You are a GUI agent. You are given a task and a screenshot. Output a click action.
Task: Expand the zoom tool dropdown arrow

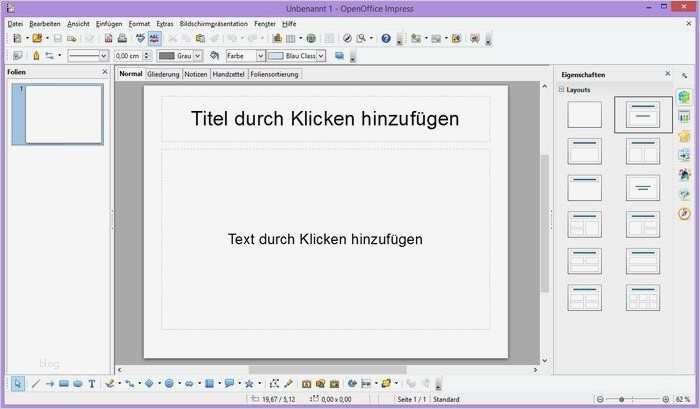click(371, 39)
